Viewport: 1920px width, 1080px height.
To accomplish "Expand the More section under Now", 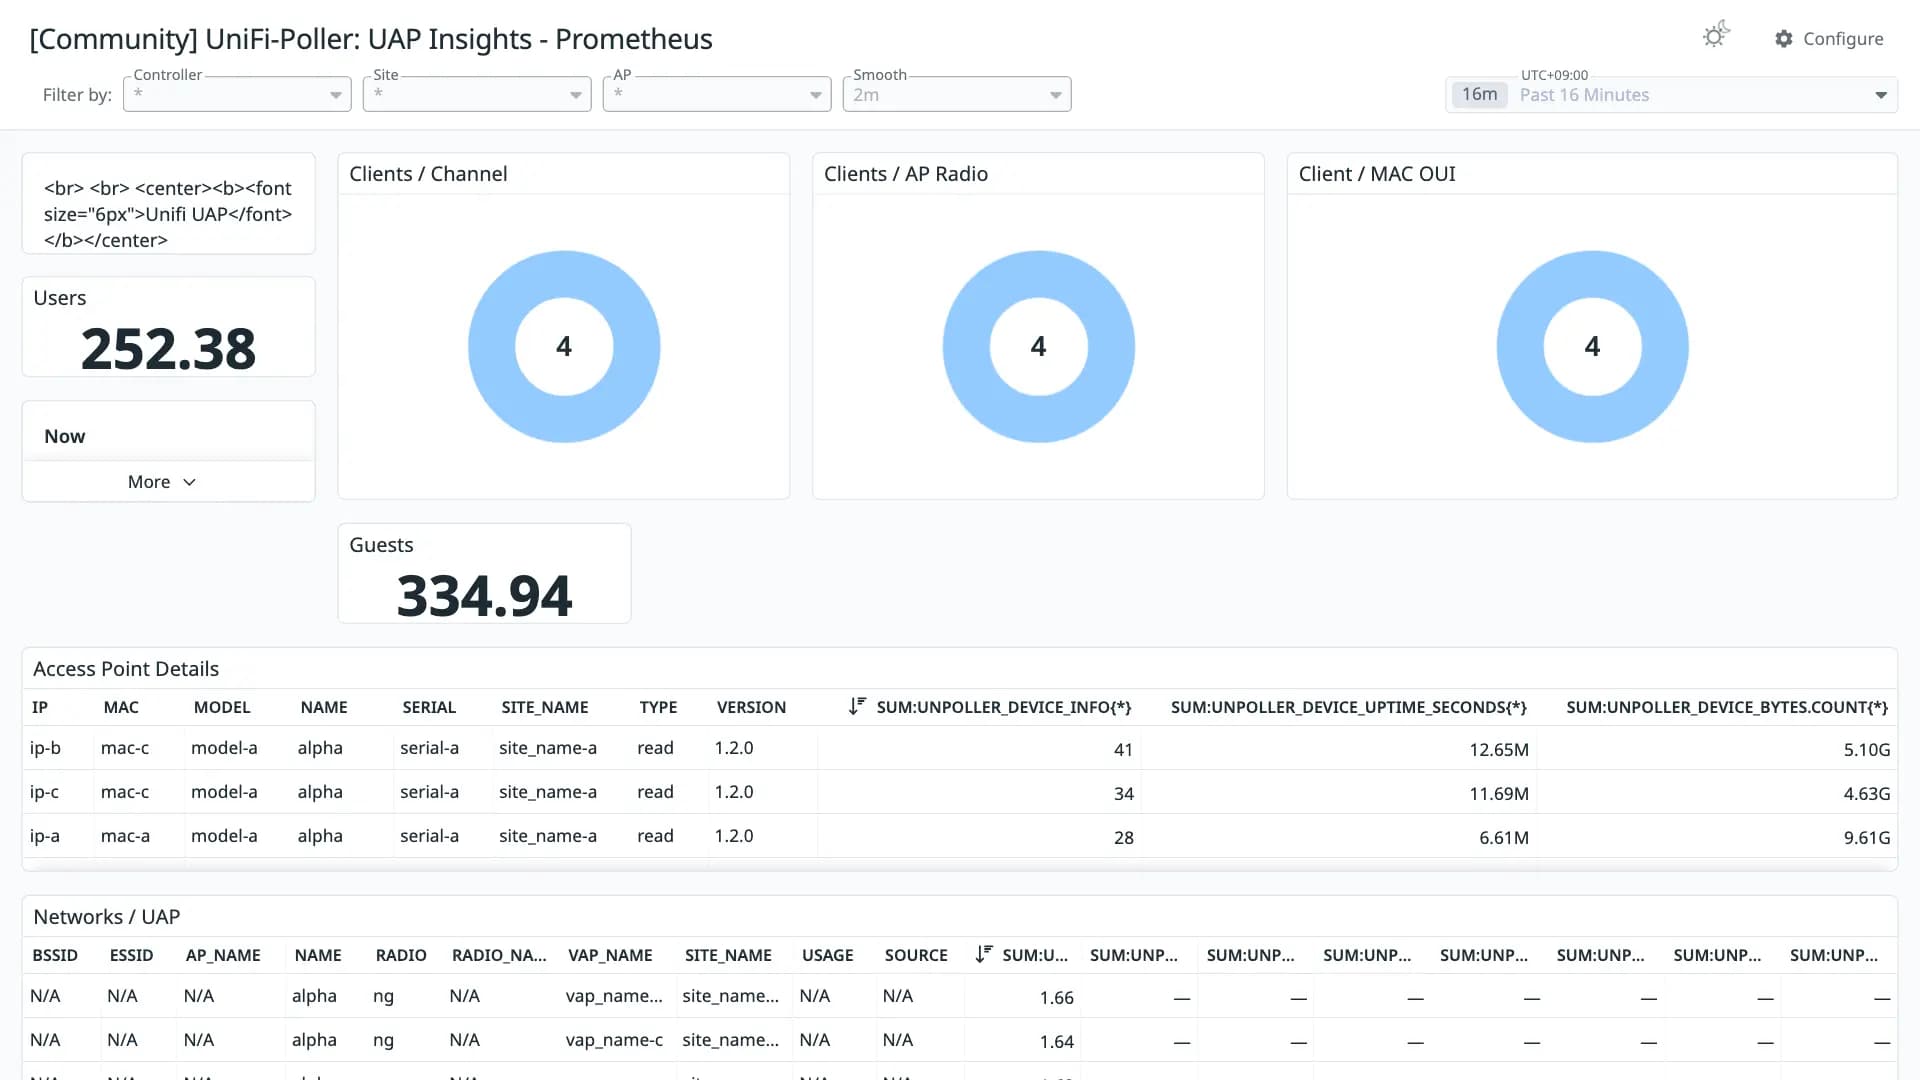I will coord(162,482).
